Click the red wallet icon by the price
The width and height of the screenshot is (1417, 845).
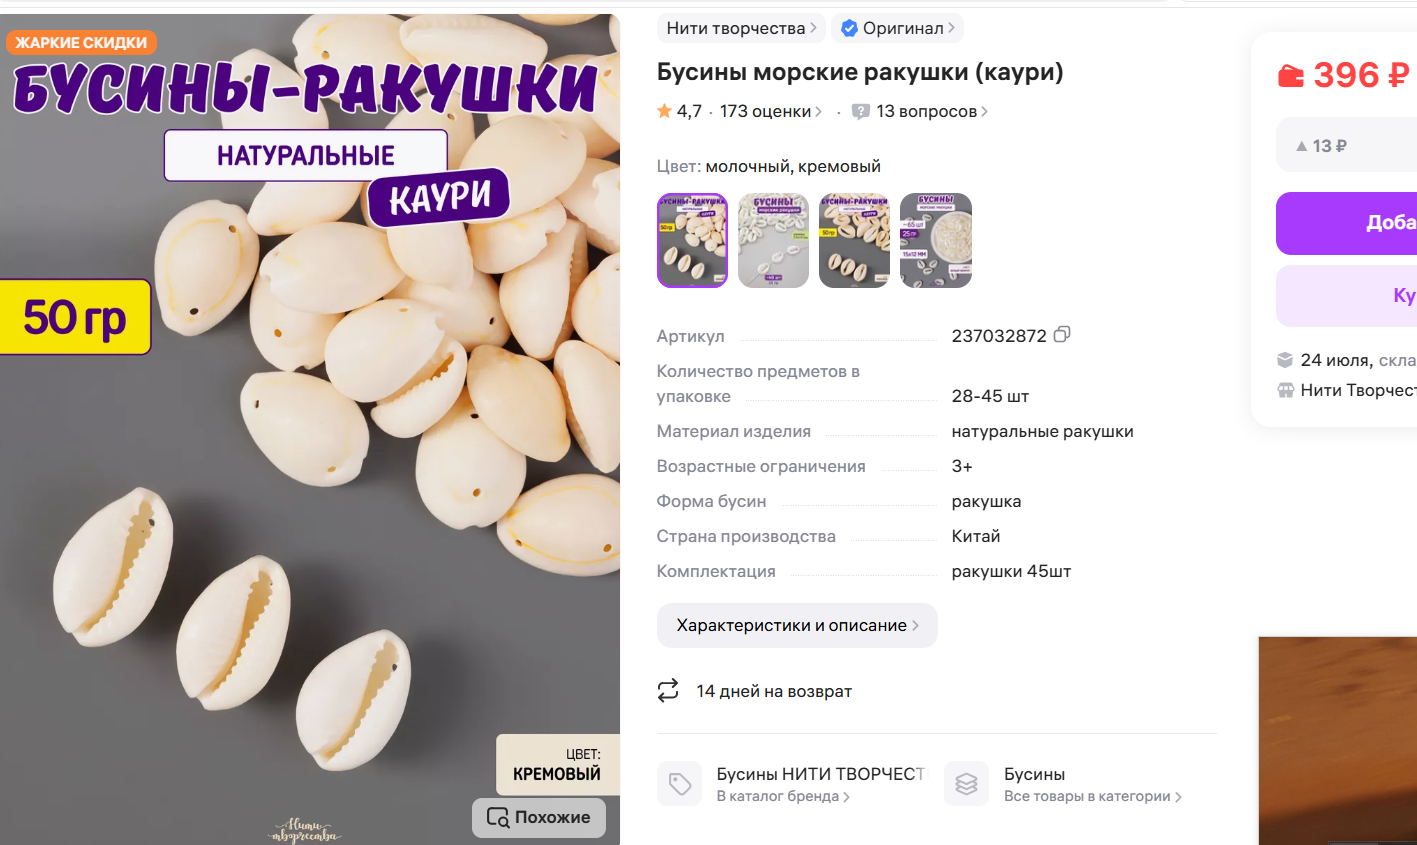tap(1291, 76)
